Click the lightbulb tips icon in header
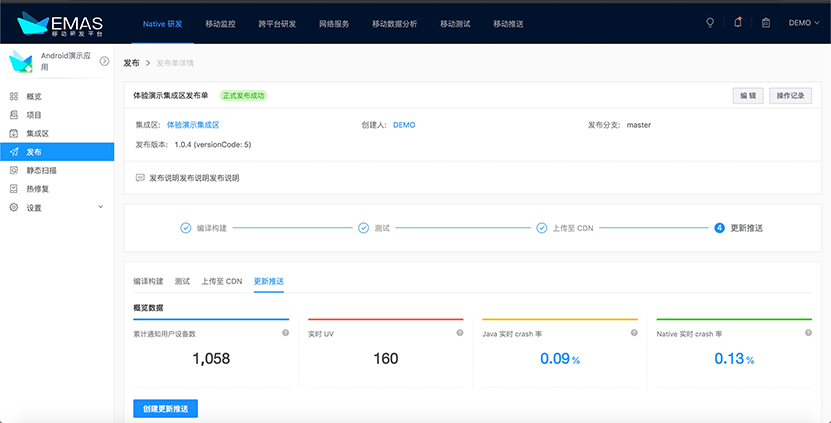Screen dimensions: 831x423 coord(711,22)
